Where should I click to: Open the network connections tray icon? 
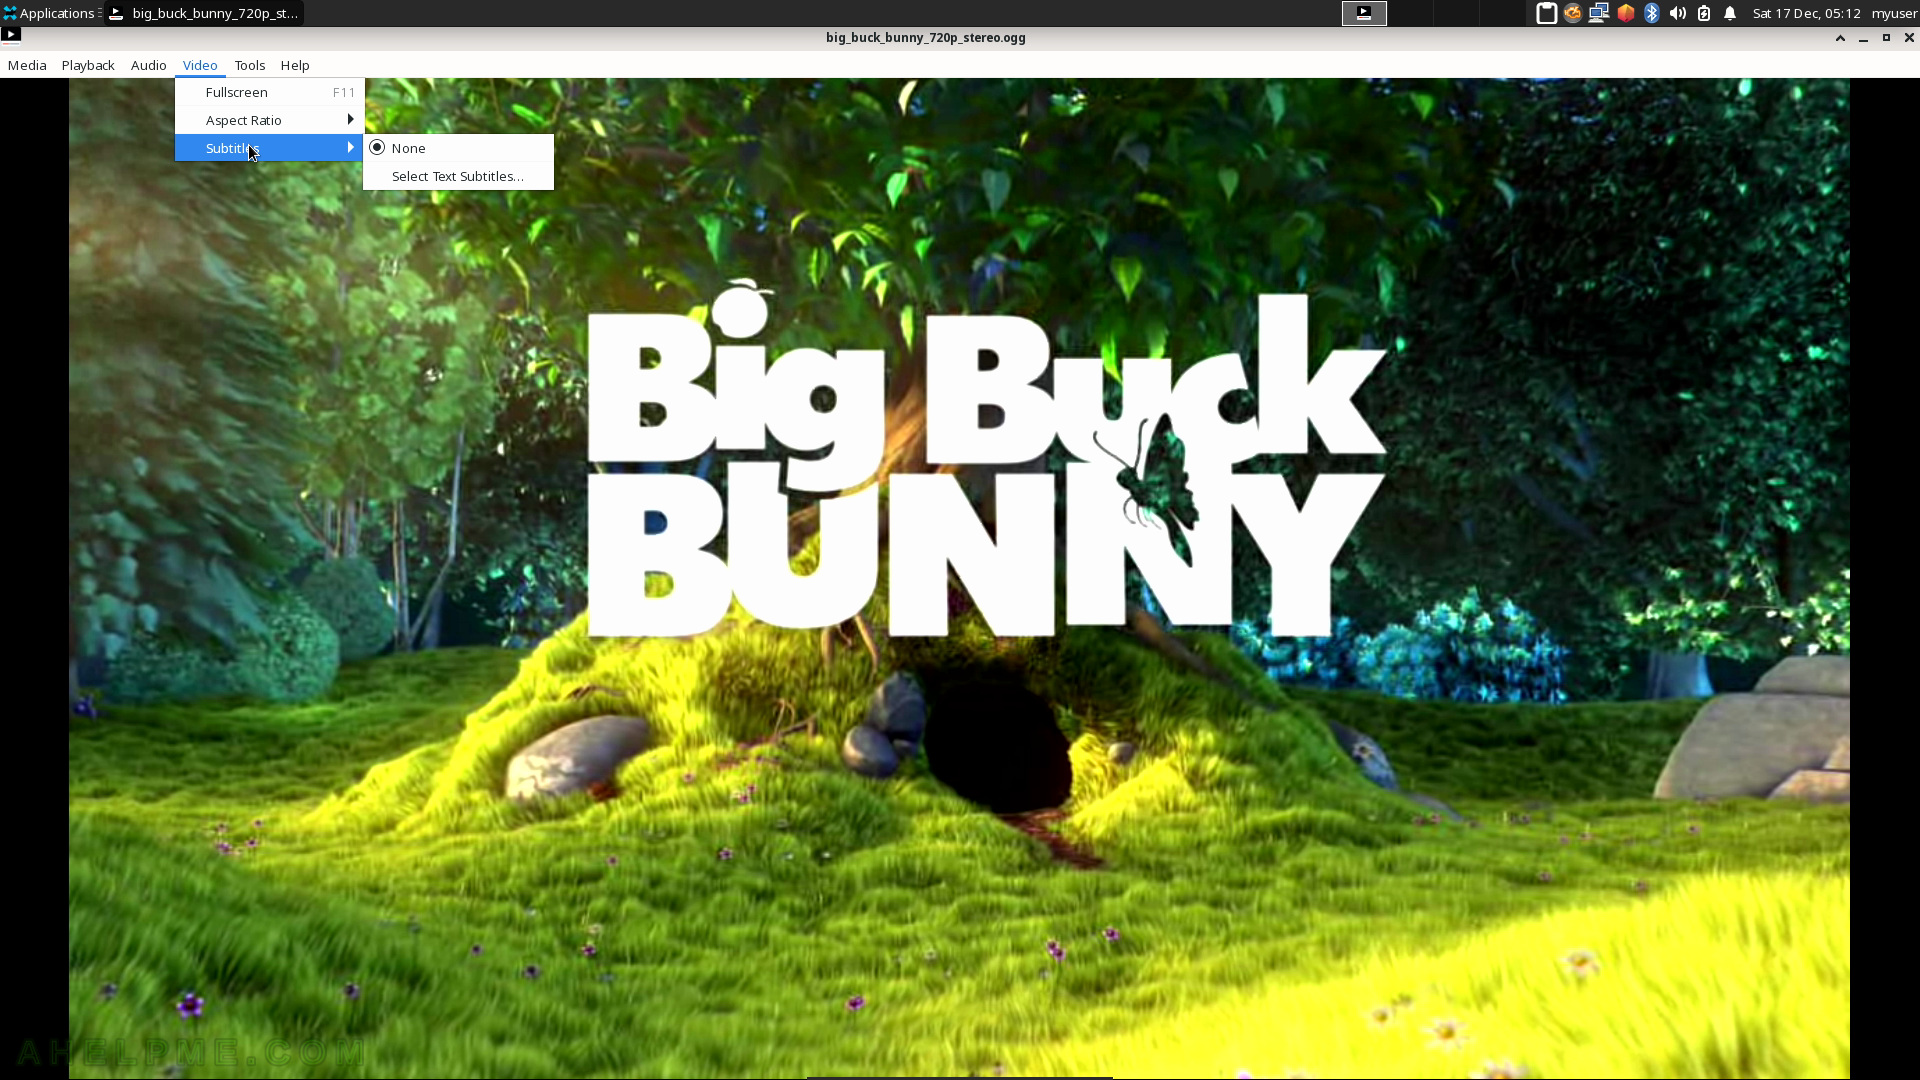(1599, 13)
